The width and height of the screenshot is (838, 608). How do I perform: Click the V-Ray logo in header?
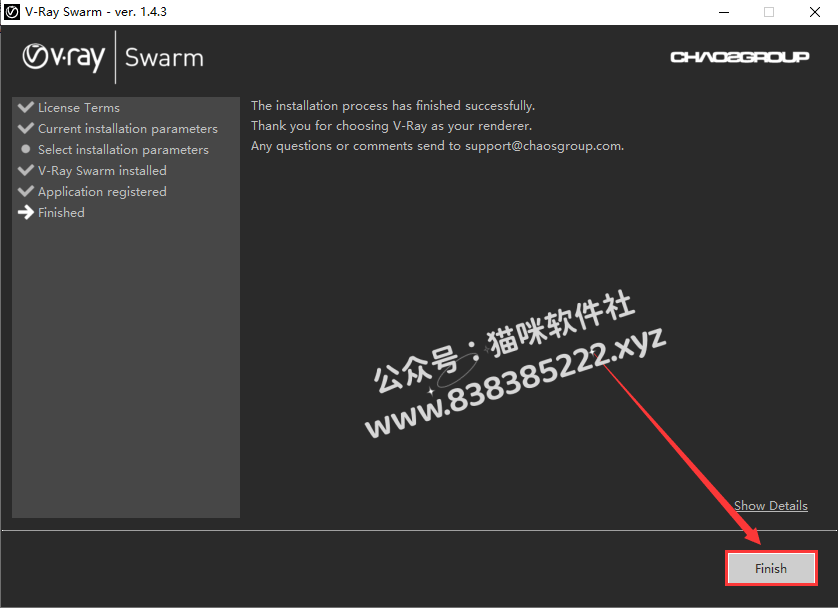[x=64, y=58]
